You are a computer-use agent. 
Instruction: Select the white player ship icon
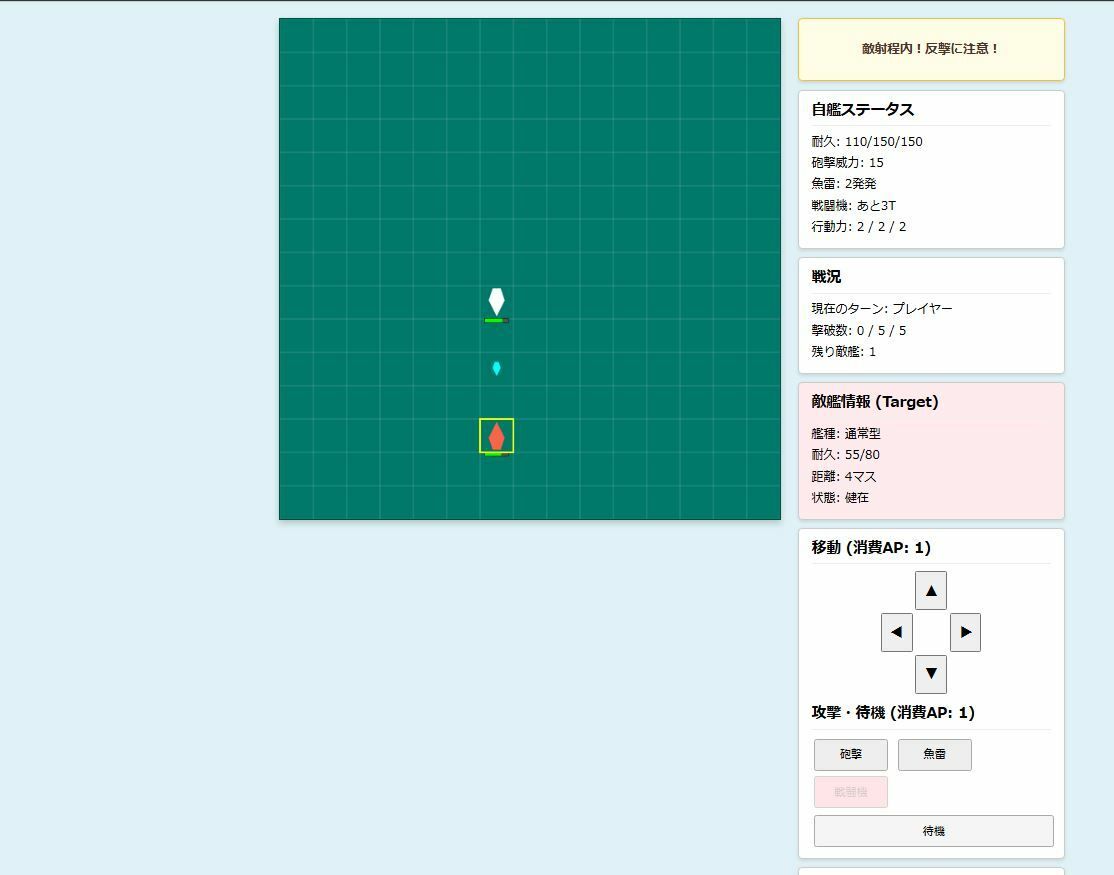point(496,300)
